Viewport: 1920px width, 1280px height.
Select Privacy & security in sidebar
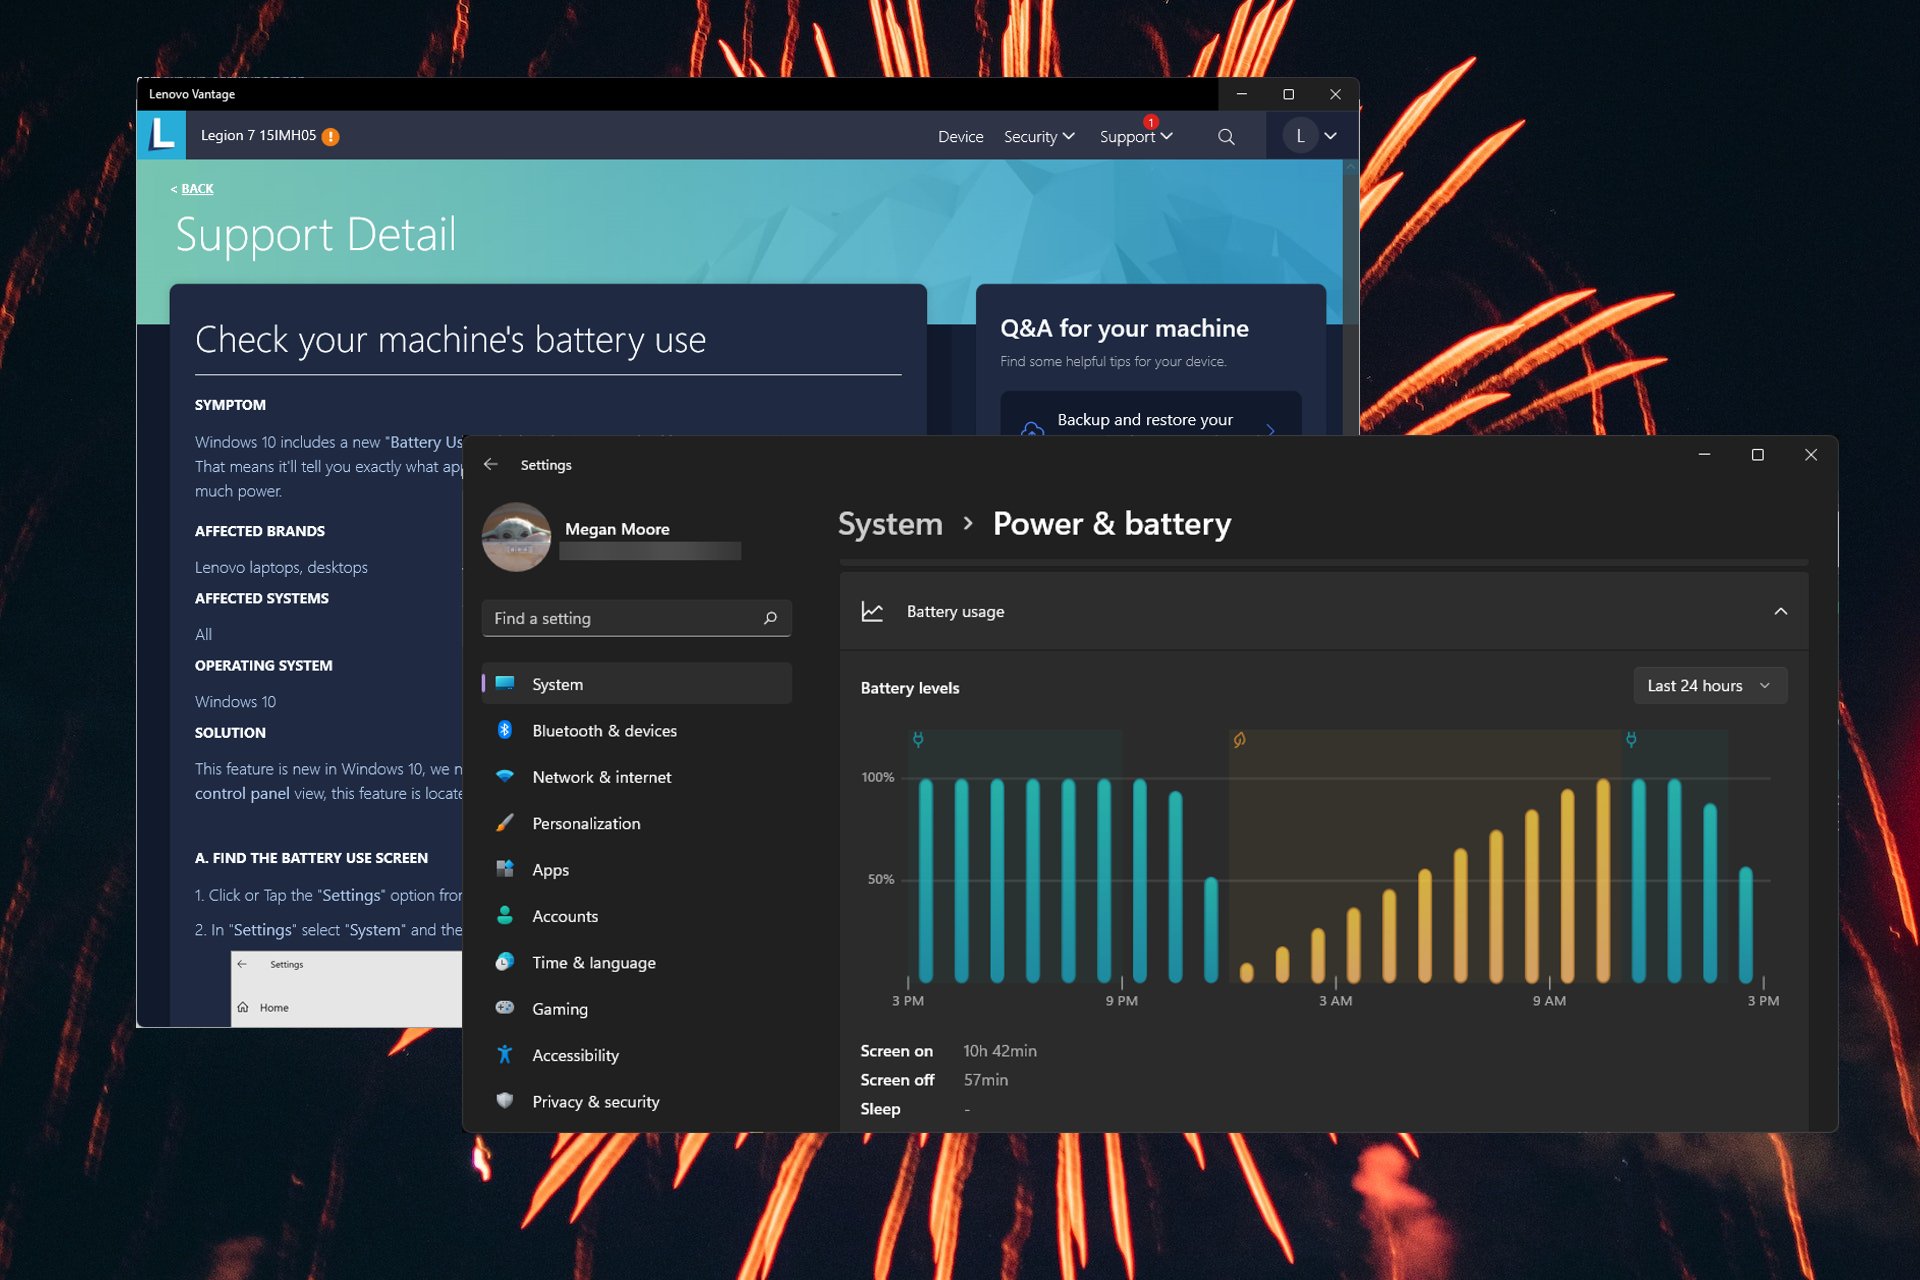click(x=637, y=1101)
